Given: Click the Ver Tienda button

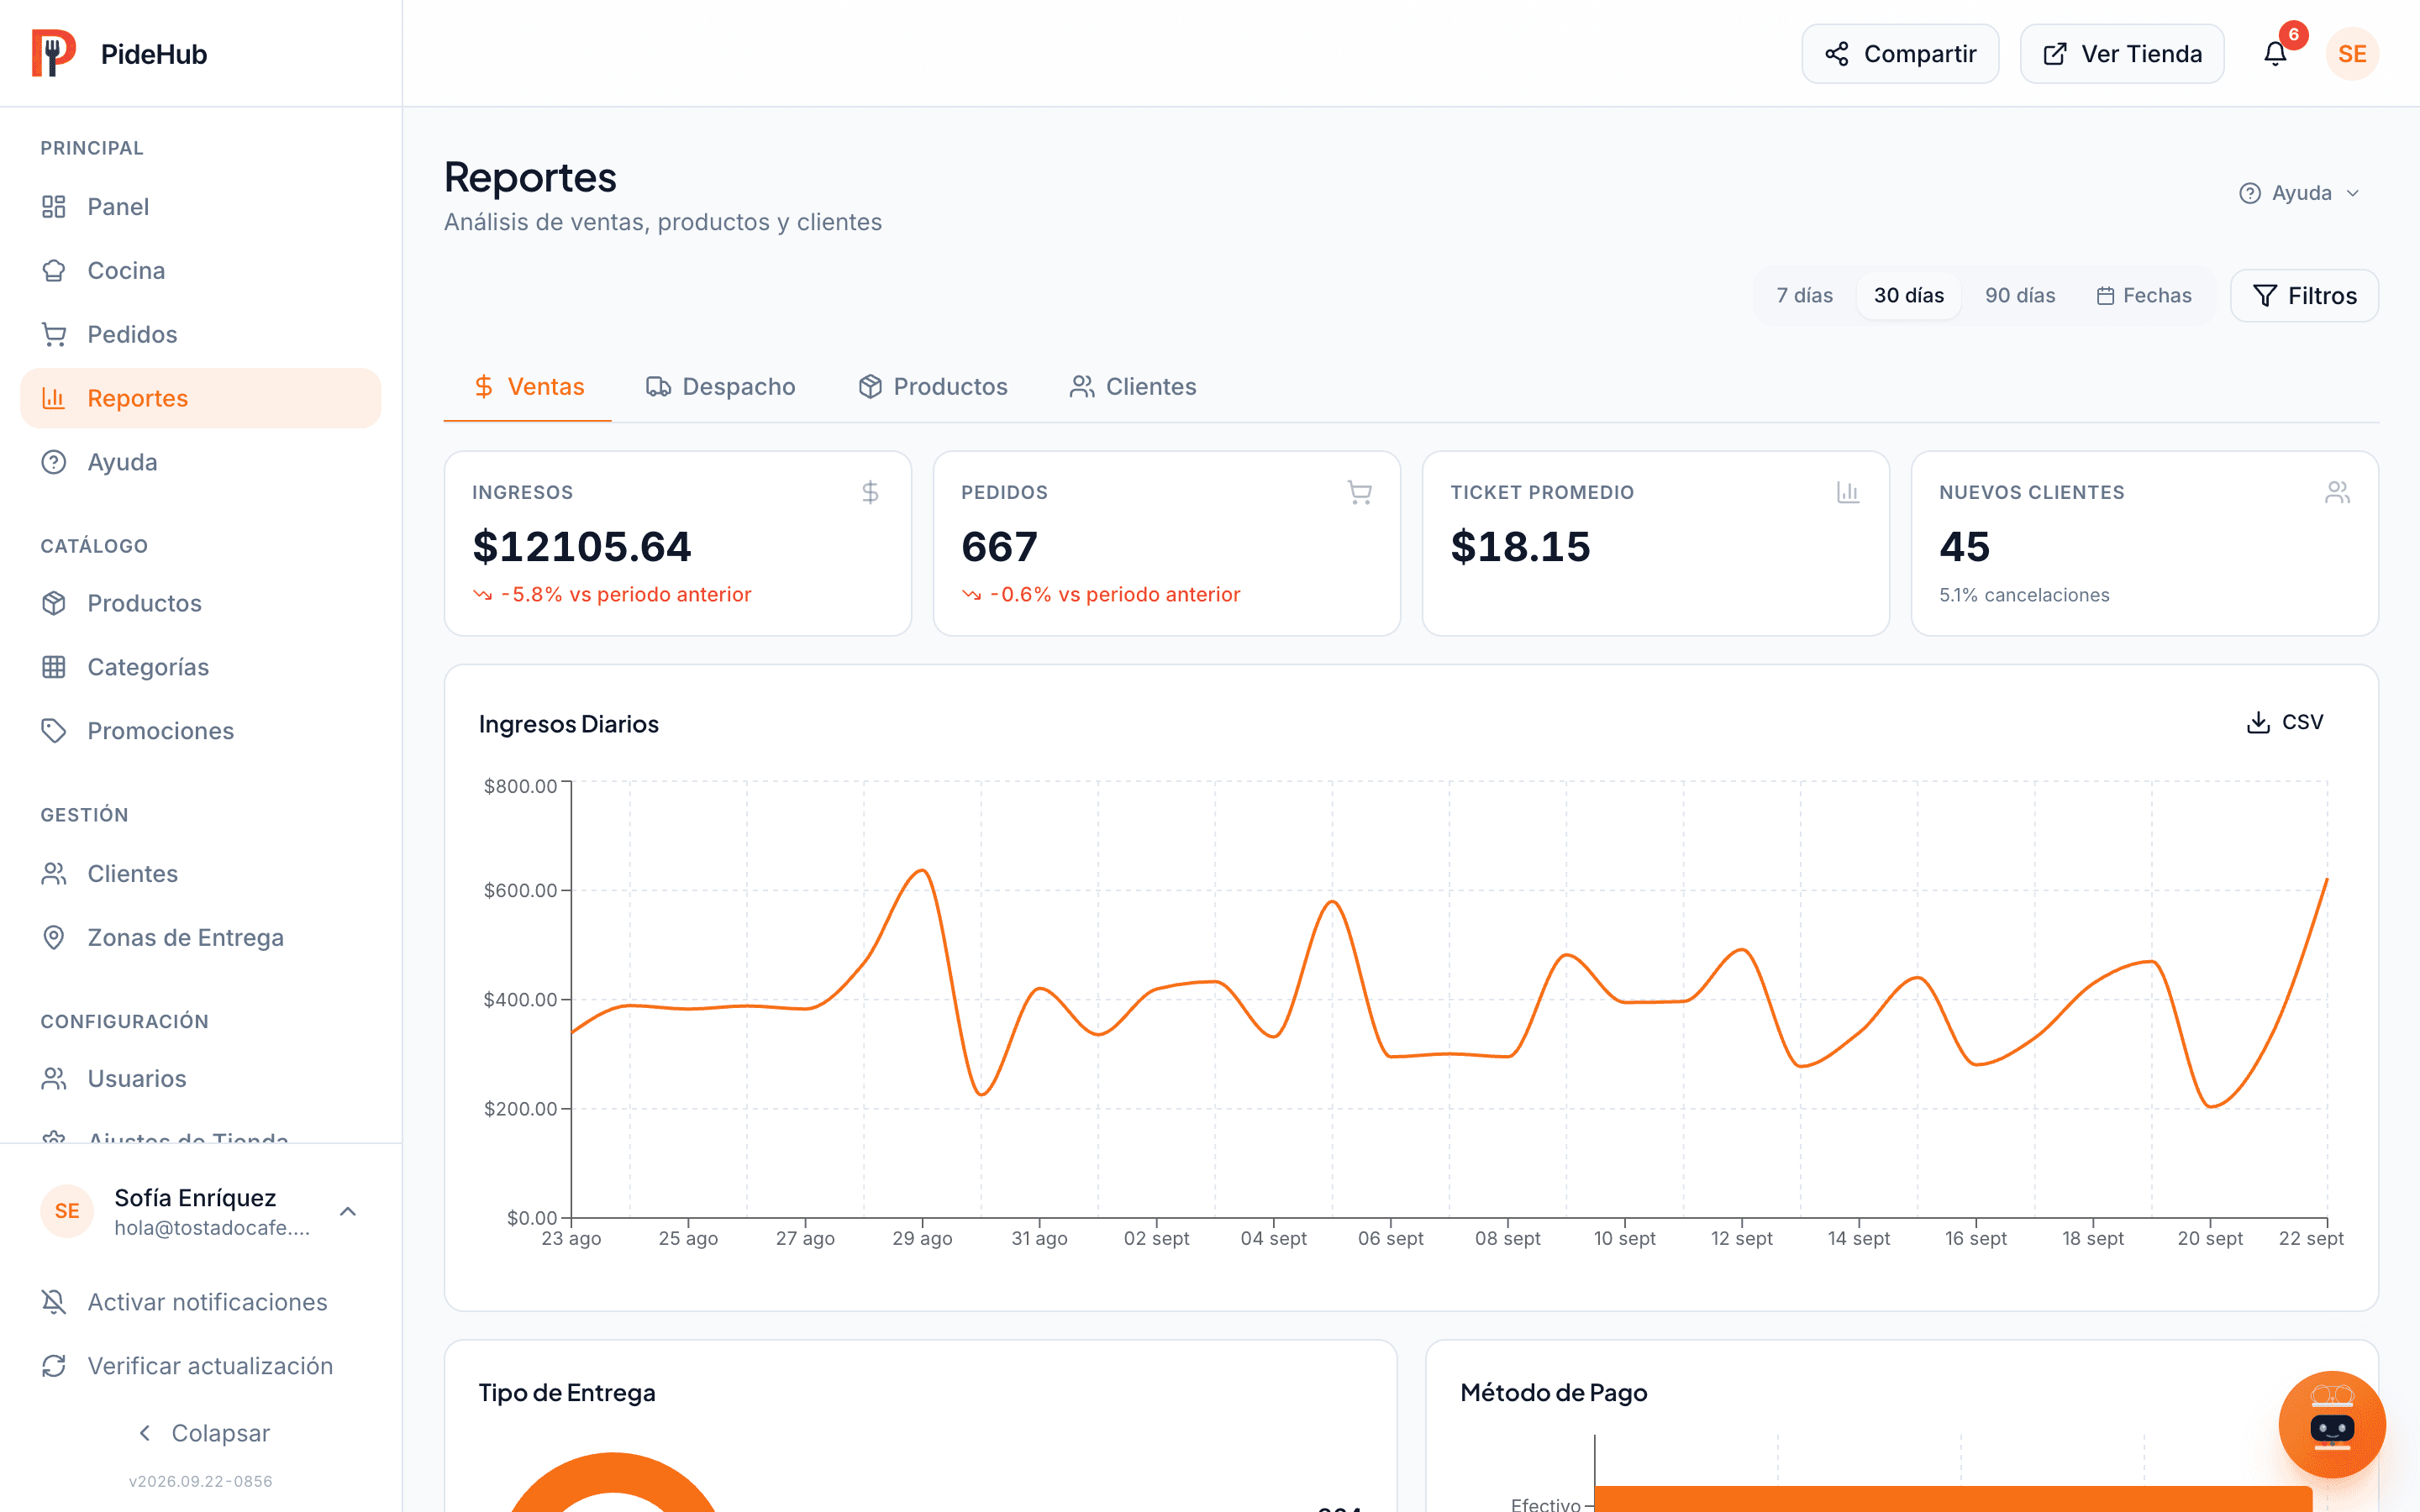Looking at the screenshot, I should pos(2122,54).
